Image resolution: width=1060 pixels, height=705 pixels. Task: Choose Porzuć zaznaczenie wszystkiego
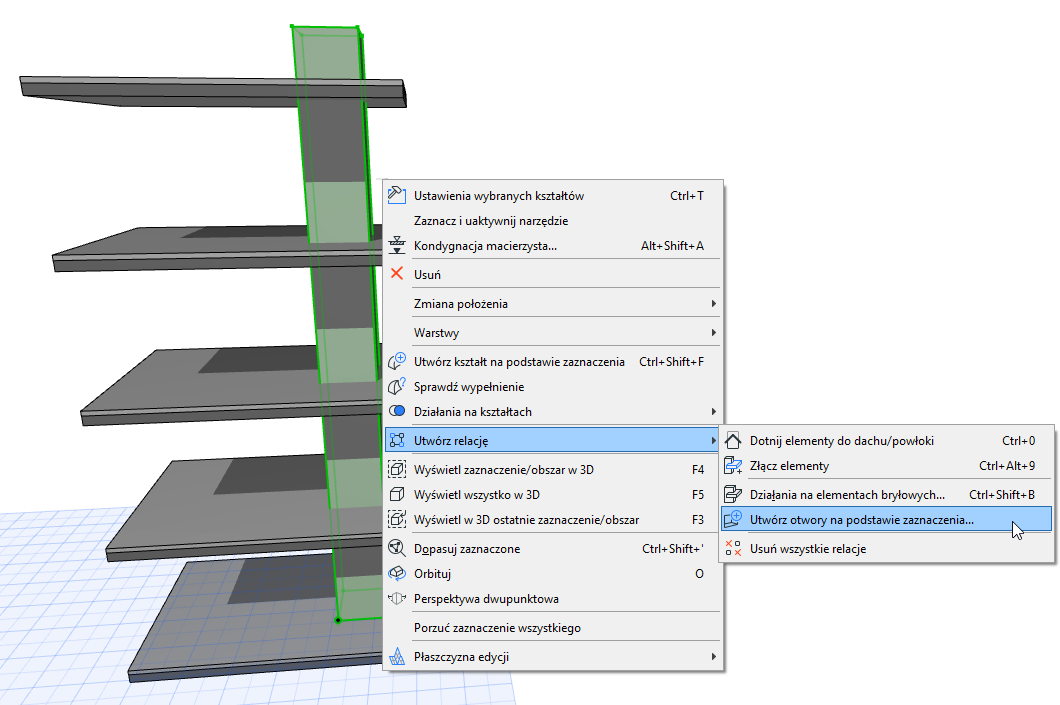(x=552, y=627)
